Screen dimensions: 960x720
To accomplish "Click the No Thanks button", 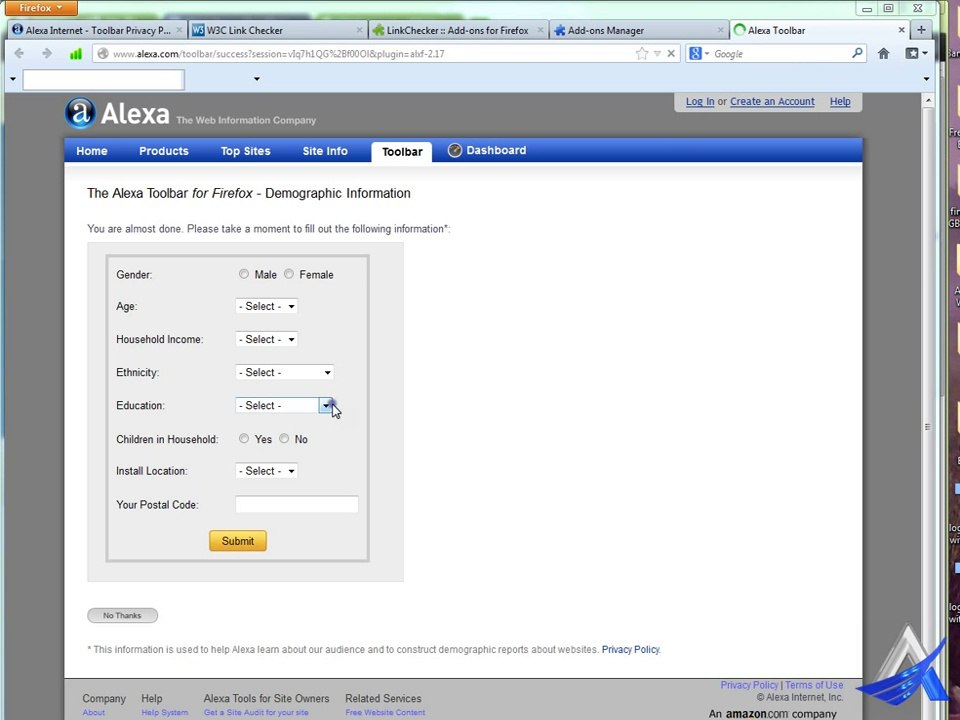I will tap(122, 615).
